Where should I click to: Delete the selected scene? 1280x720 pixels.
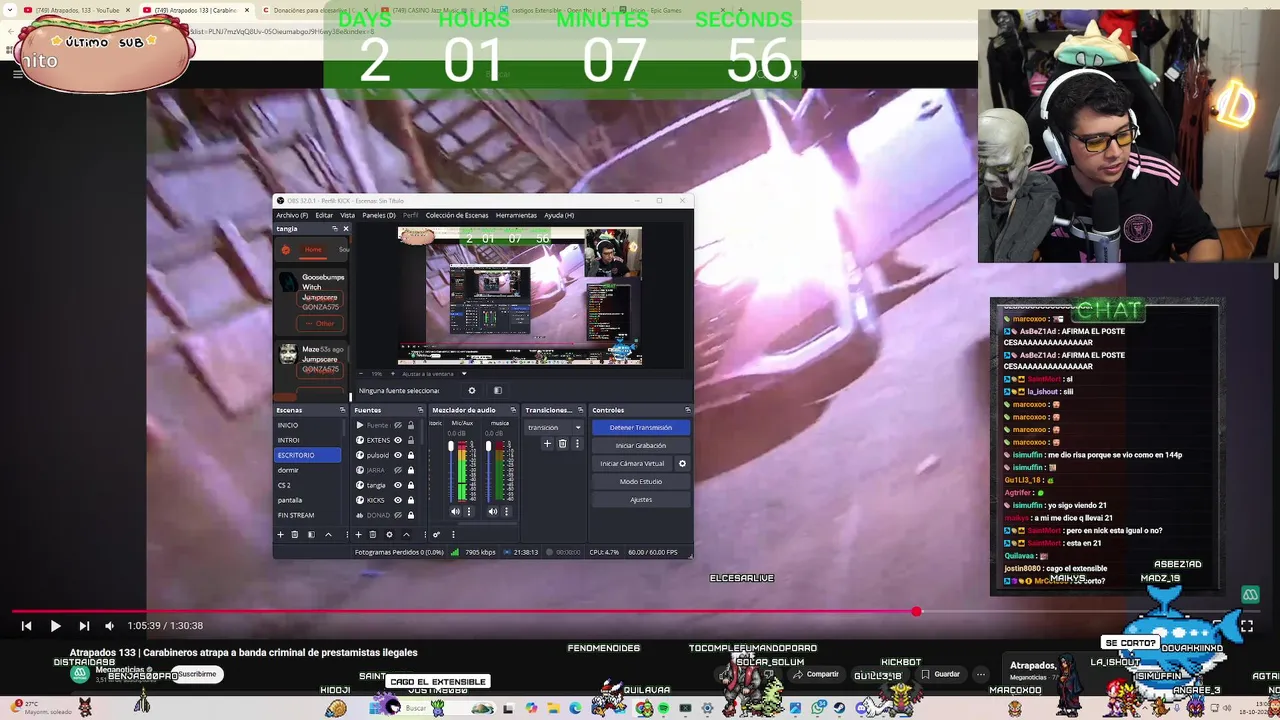point(295,535)
